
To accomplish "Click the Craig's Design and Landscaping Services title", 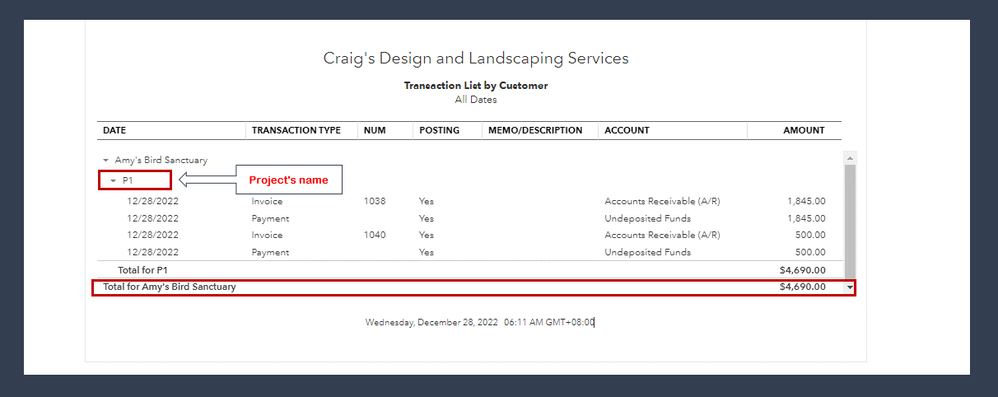I will coord(476,59).
